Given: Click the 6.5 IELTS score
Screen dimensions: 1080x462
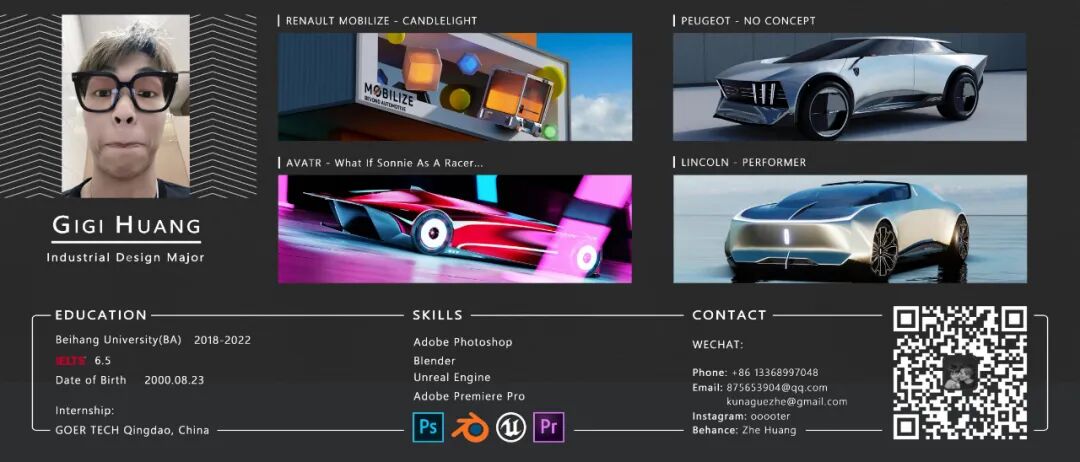Looking at the screenshot, I should [x=103, y=361].
